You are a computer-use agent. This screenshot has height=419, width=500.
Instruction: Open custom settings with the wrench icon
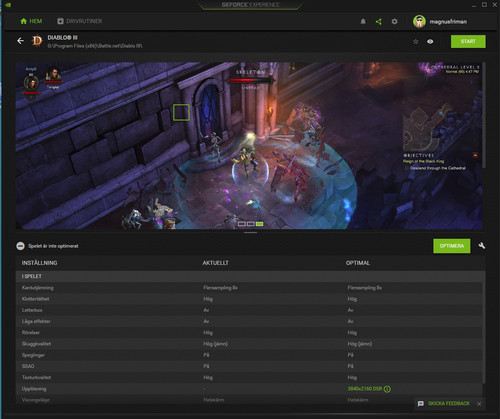pyautogui.click(x=481, y=246)
